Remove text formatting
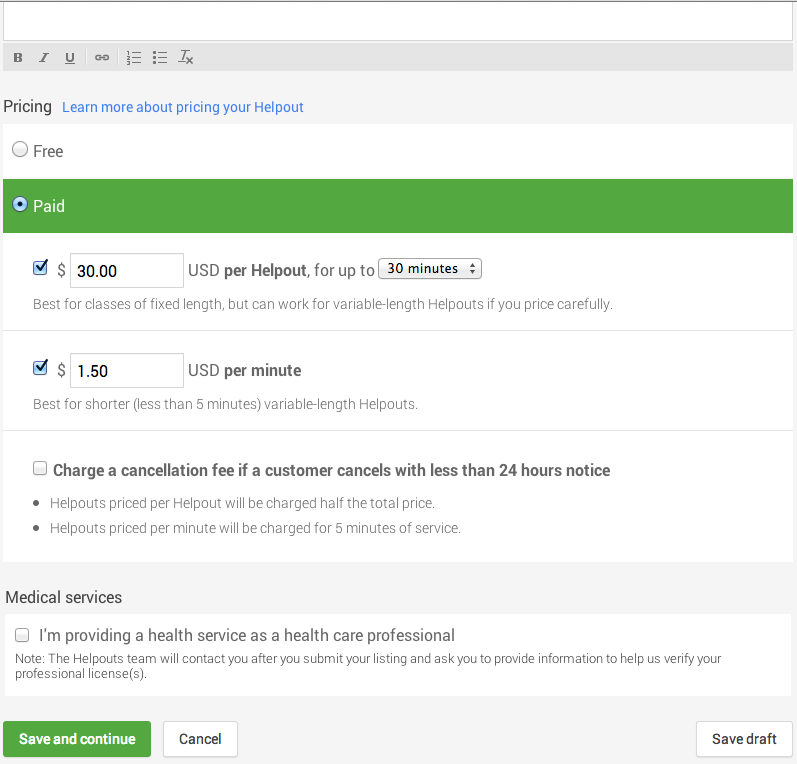797x764 pixels. [186, 57]
